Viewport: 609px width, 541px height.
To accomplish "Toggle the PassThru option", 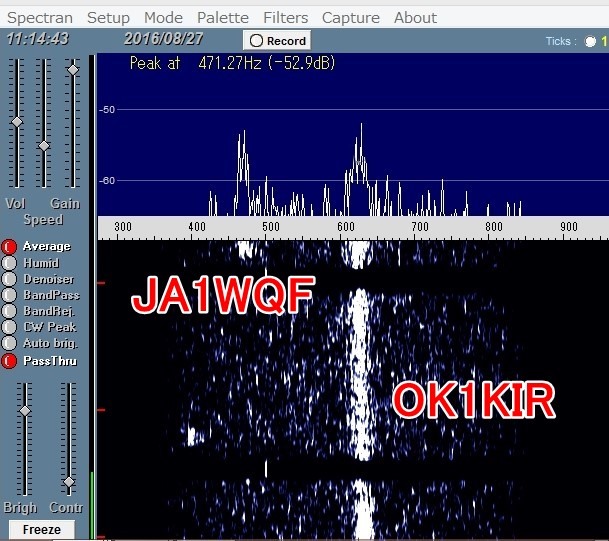I will pyautogui.click(x=9, y=361).
